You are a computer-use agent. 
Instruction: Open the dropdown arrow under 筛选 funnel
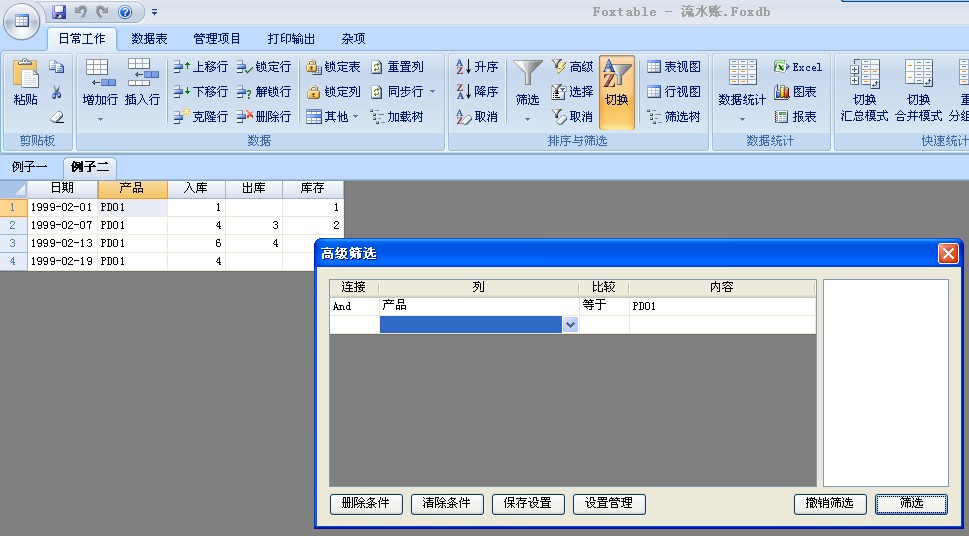coord(528,119)
